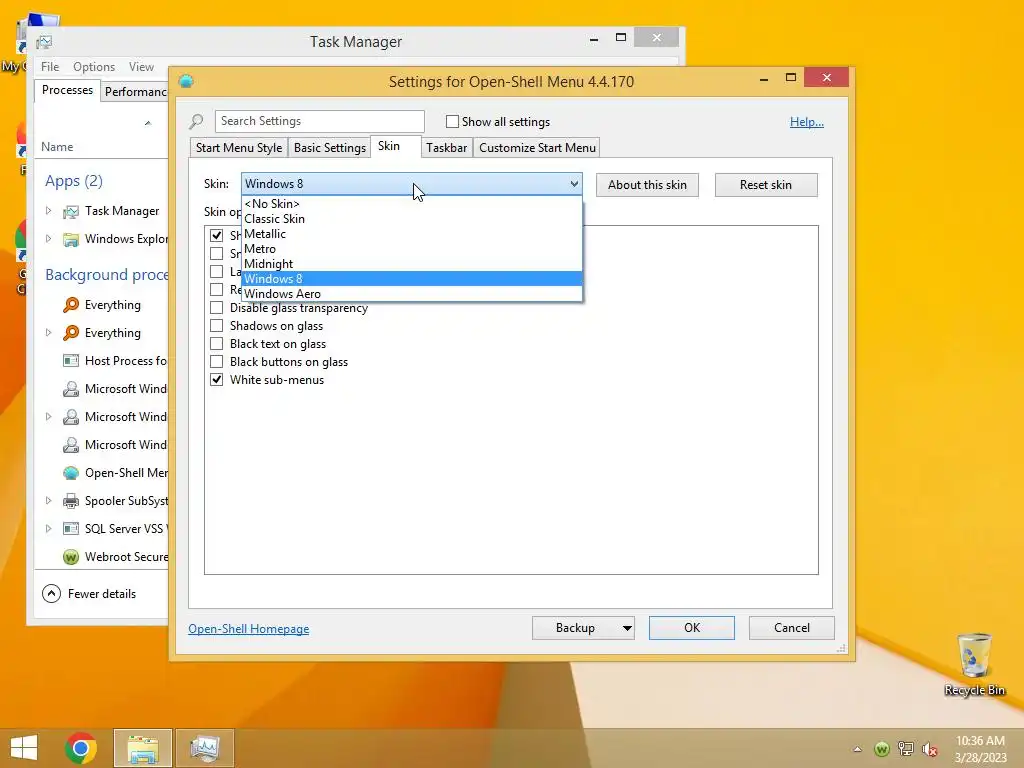This screenshot has height=768, width=1024.
Task: Click the SQL Server VSS icon
Action: click(x=71, y=529)
